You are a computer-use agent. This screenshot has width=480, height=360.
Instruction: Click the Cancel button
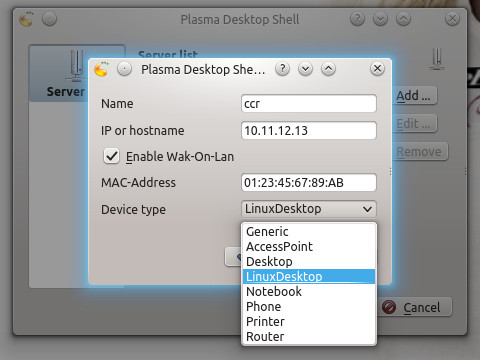coord(416,307)
